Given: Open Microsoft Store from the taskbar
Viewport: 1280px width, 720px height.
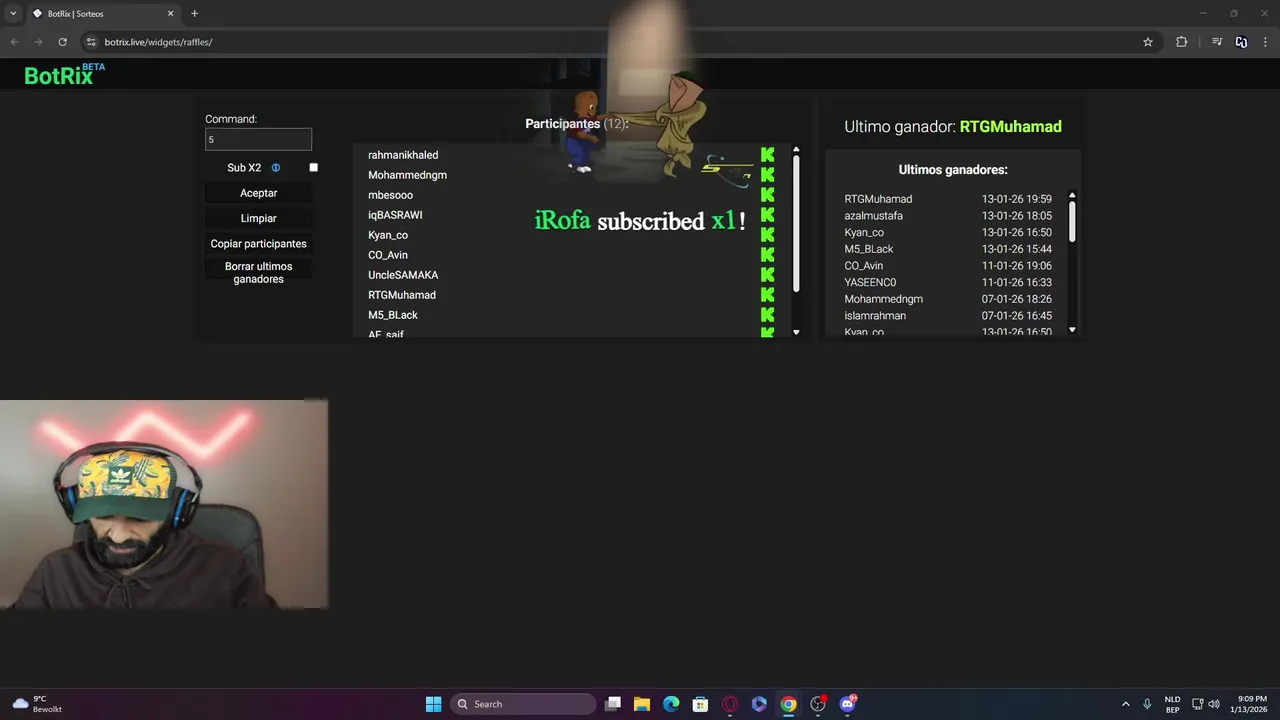Looking at the screenshot, I should (x=700, y=704).
